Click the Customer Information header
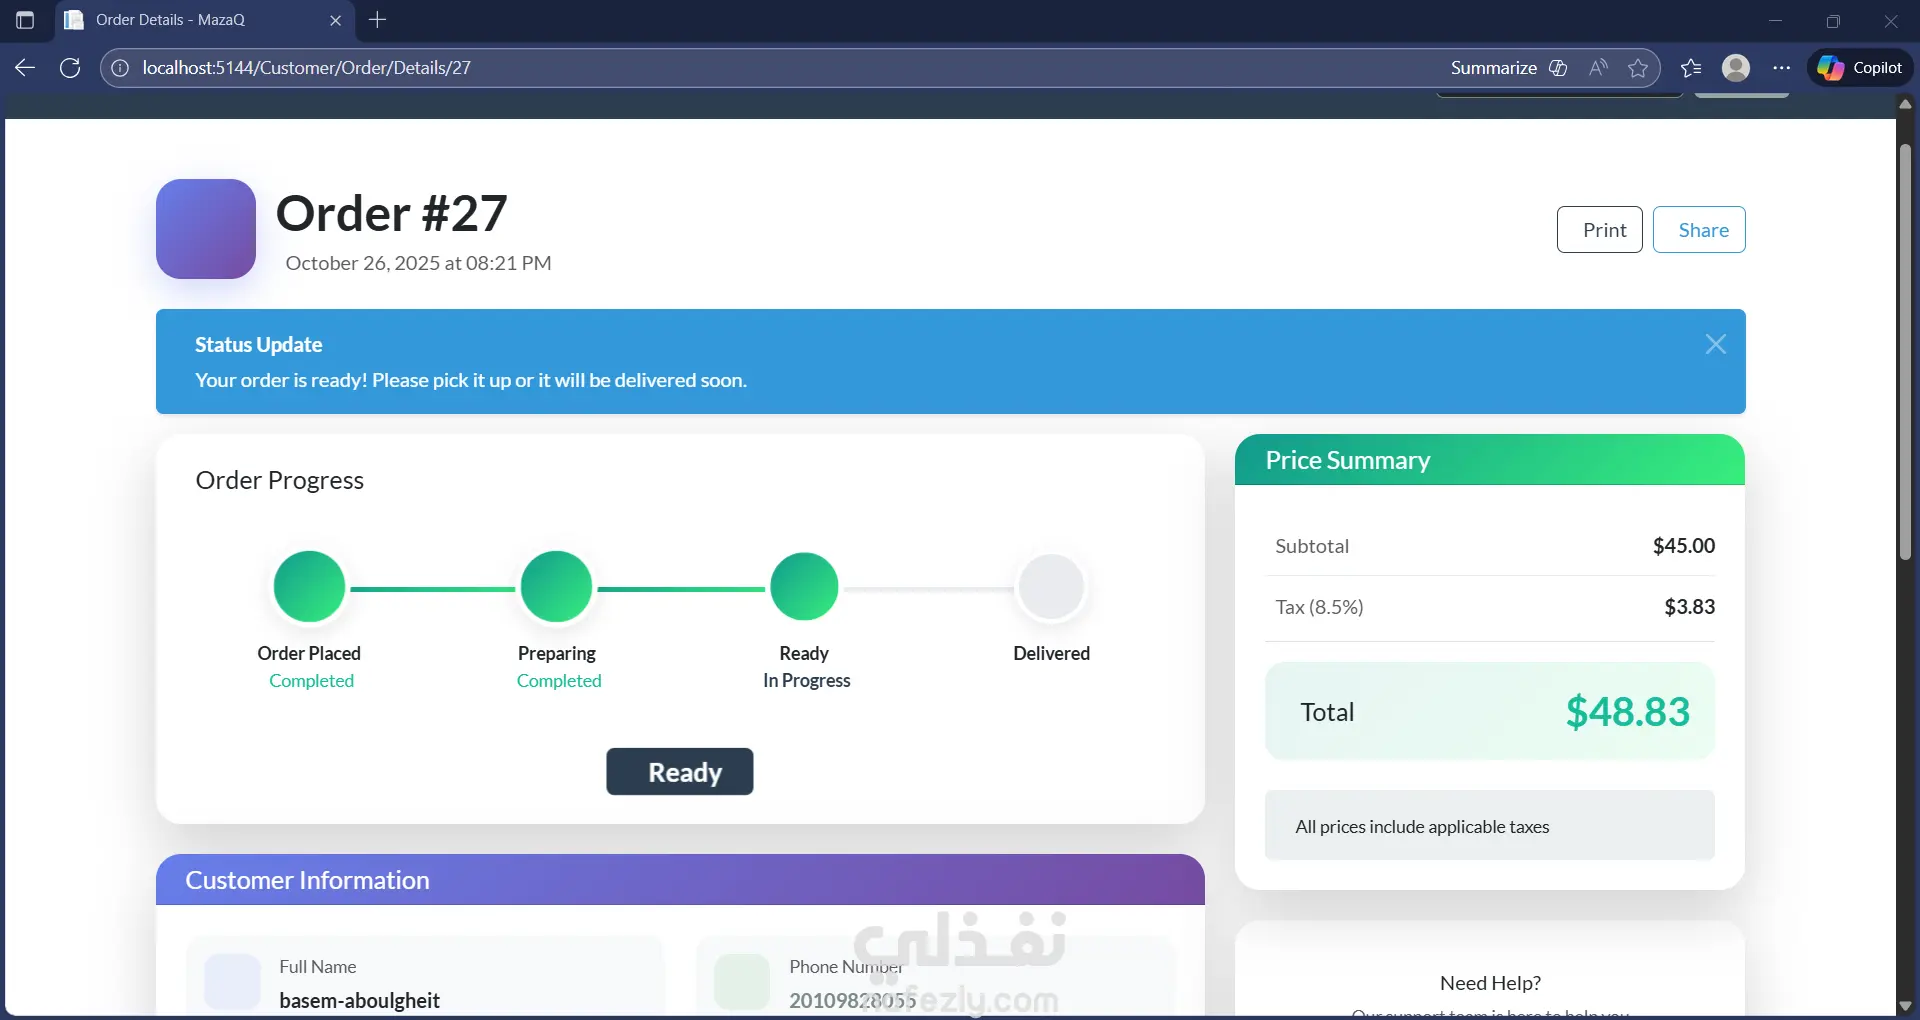Screen dimensions: 1920x1020 click(x=680, y=880)
